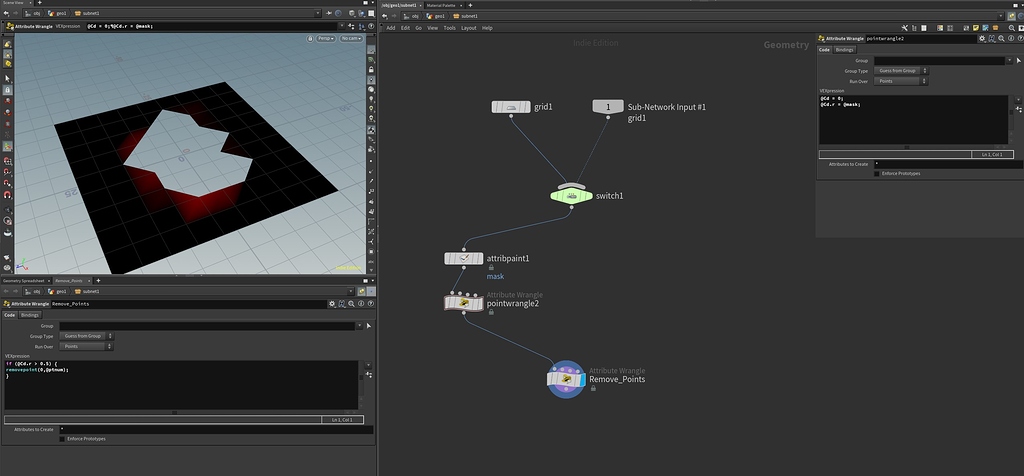1024x476 pixels.
Task: Select the switch1 node in the network
Action: 571,195
